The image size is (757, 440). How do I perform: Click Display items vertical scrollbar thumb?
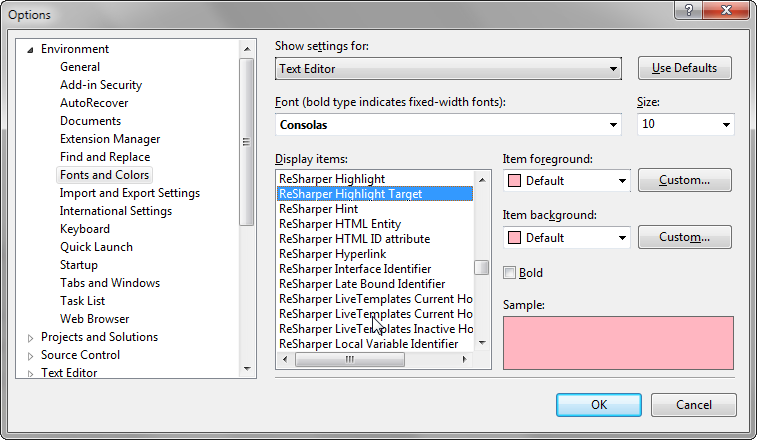point(481,267)
